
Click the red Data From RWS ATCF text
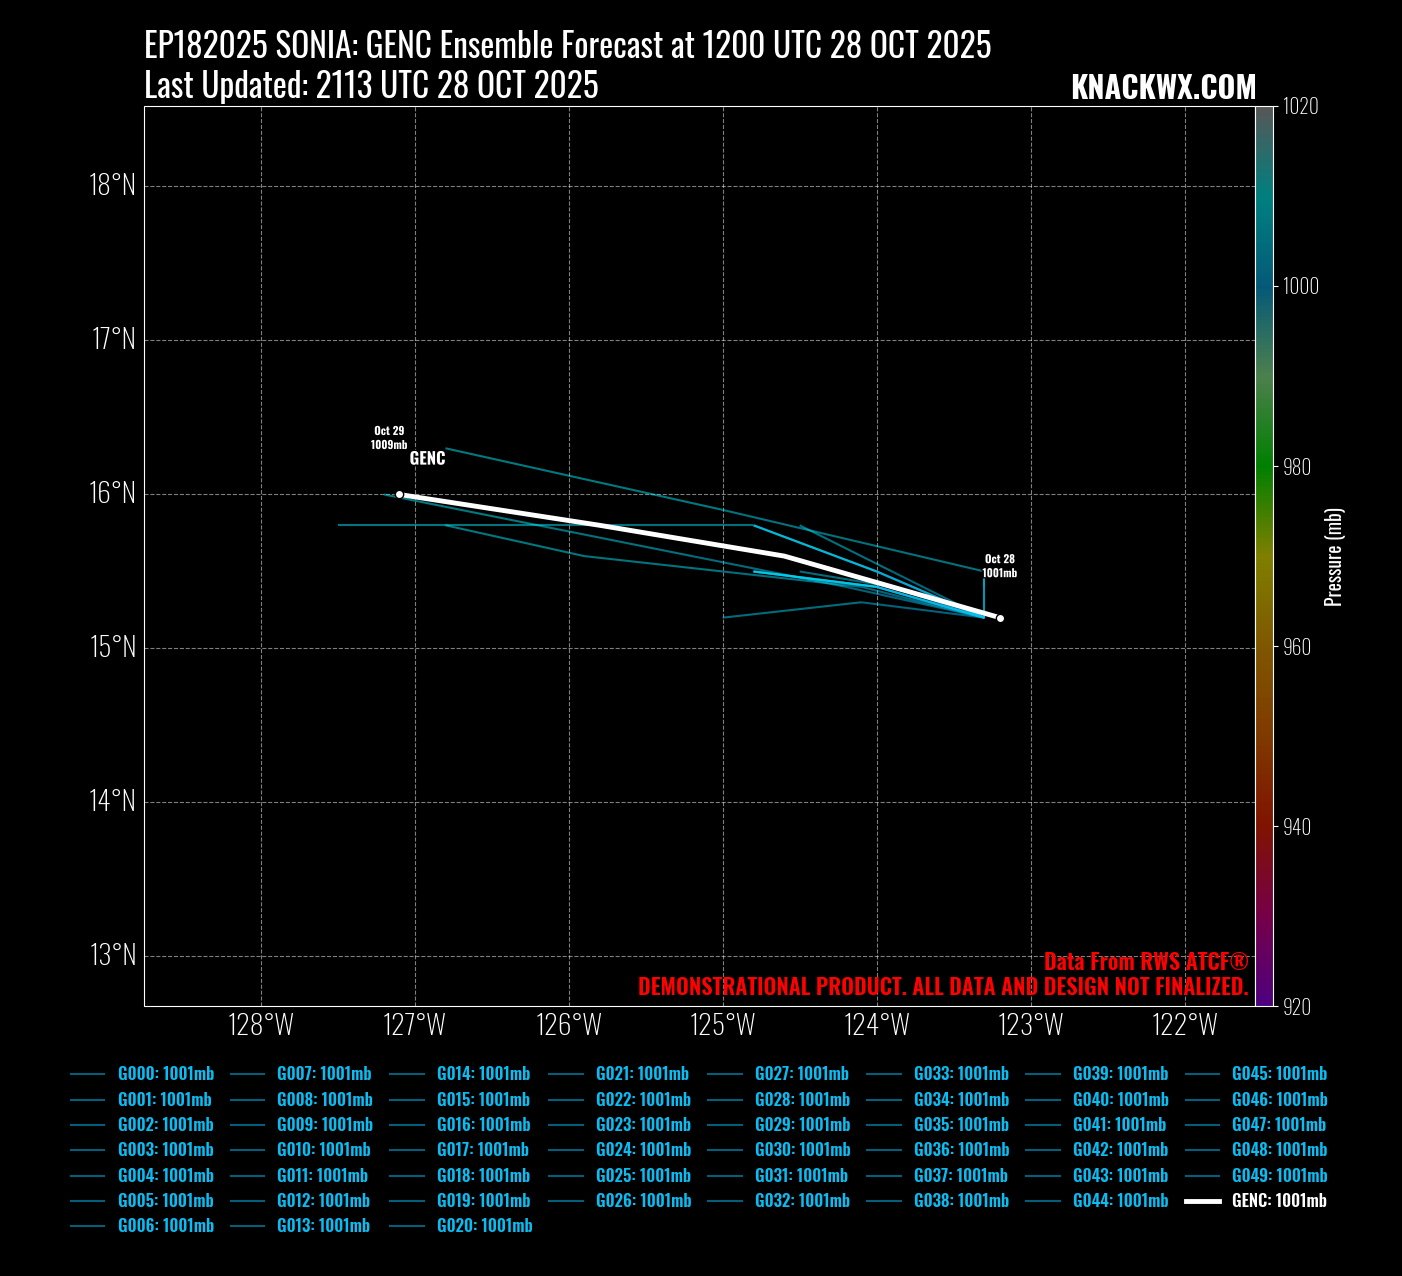(x=1145, y=962)
